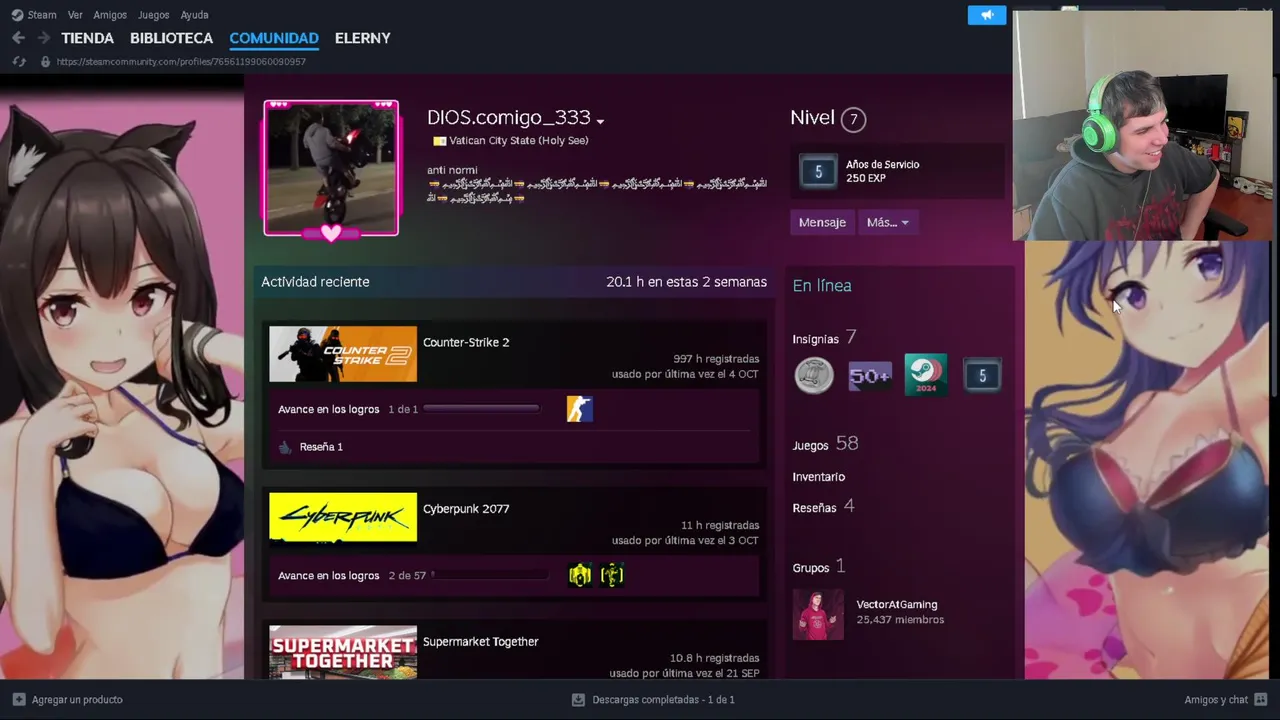1280x720 pixels.
Task: Click the 'Años de Servicio' text
Action: click(882, 165)
